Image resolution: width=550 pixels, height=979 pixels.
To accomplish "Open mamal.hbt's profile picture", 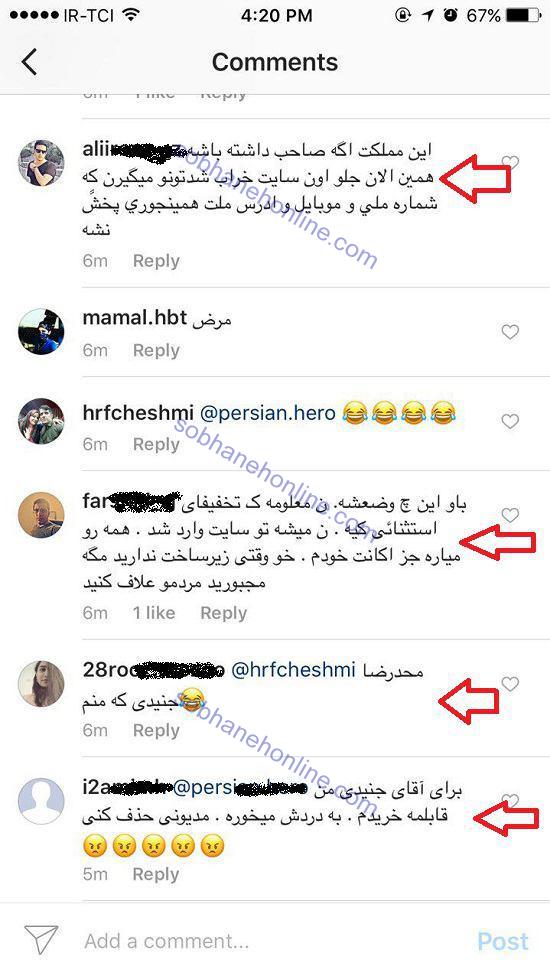I will 41,332.
